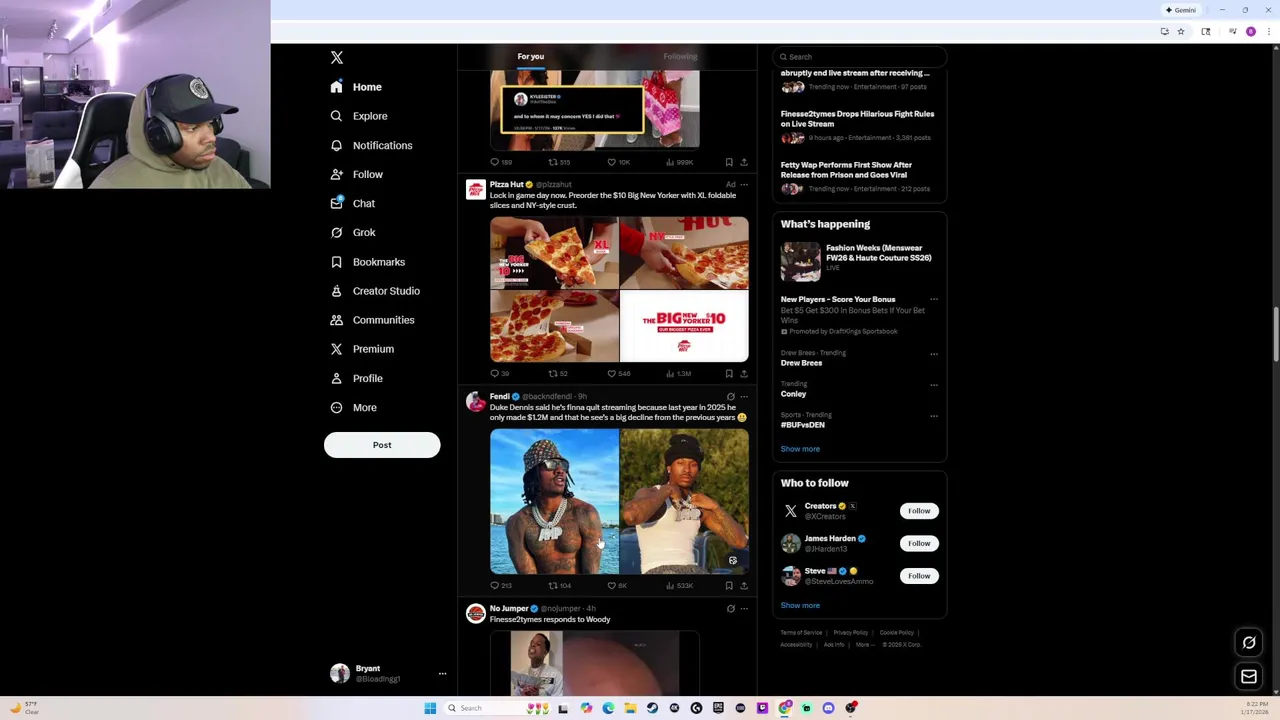Bookmark the Pizza Hut post
Image resolution: width=1280 pixels, height=720 pixels.
pyautogui.click(x=729, y=374)
